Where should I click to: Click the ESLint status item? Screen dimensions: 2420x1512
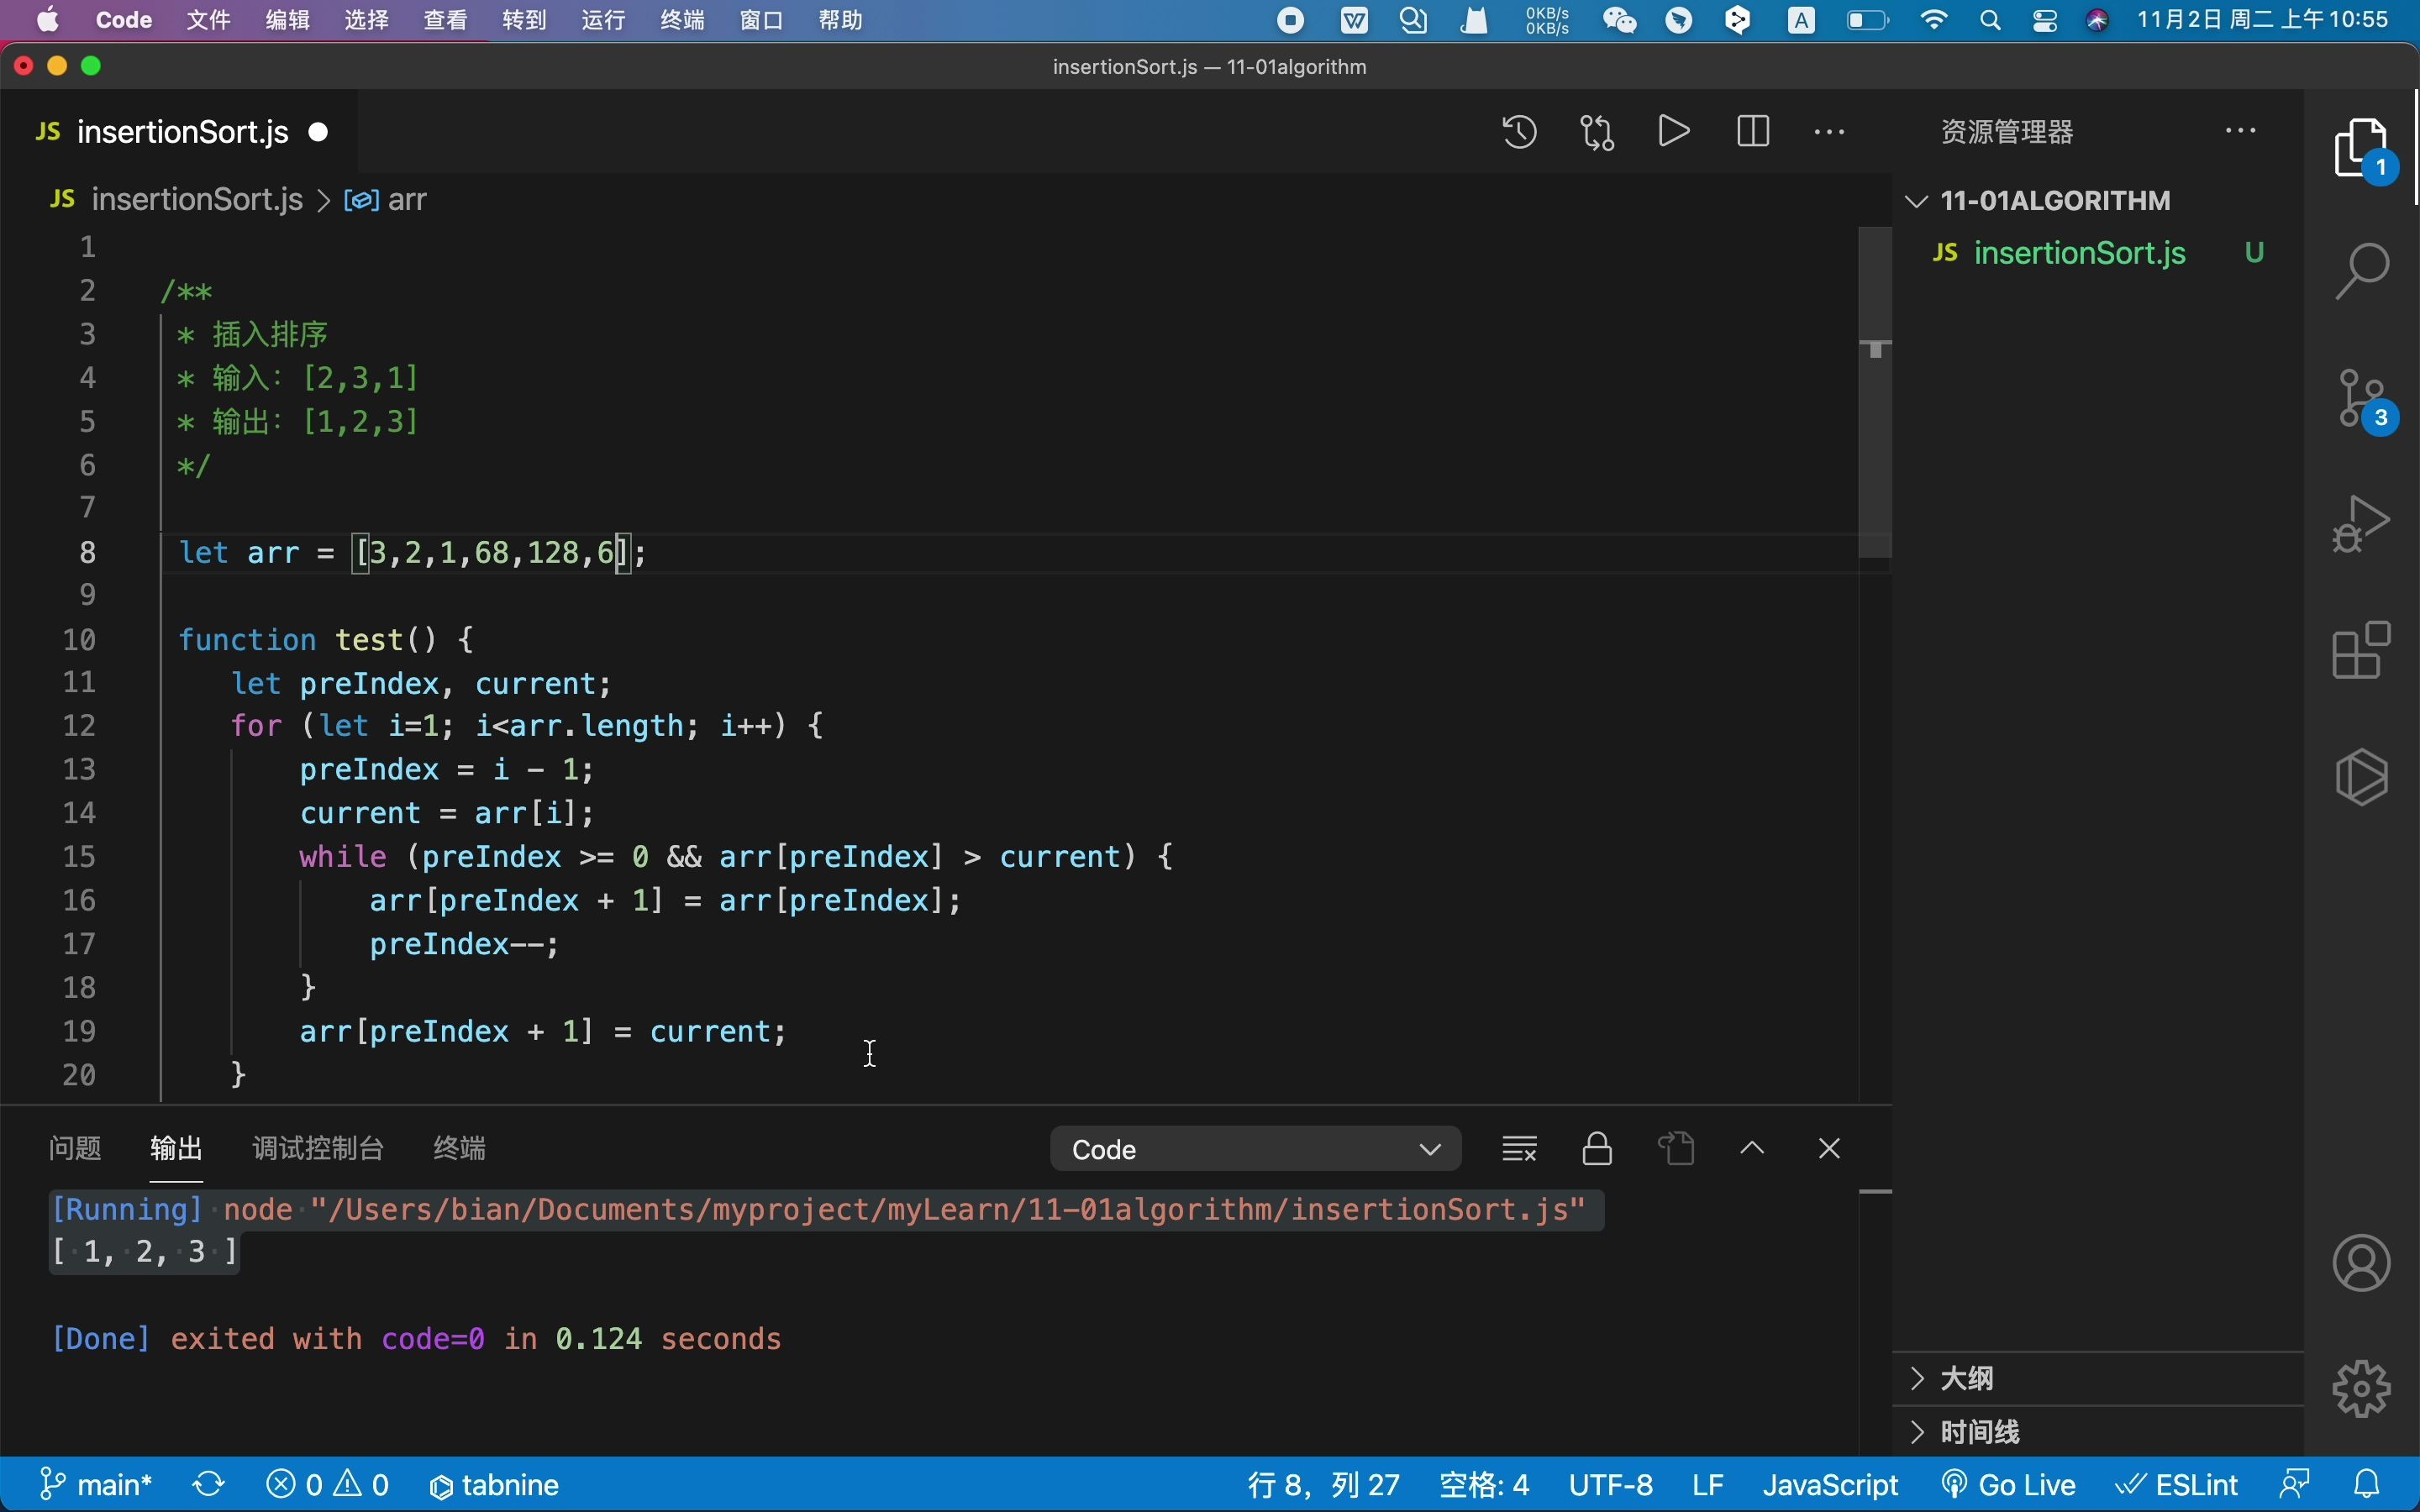2176,1485
